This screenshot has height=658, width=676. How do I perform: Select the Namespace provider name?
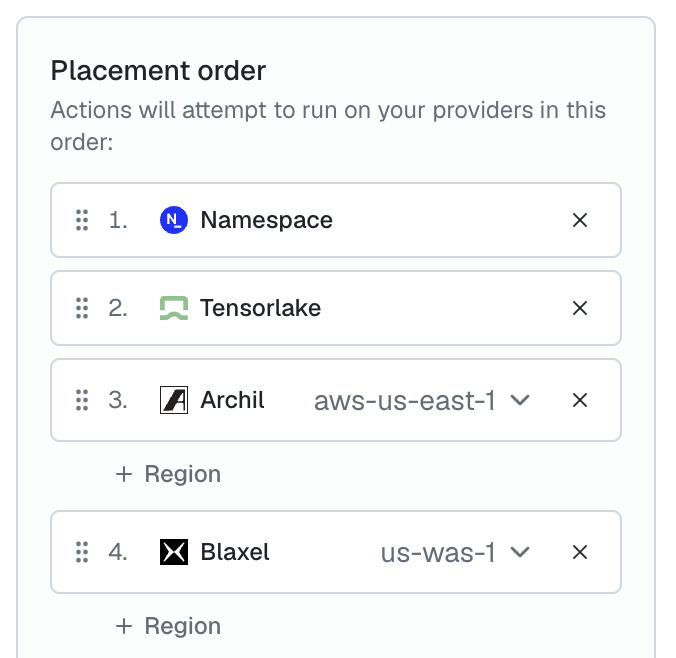point(266,220)
